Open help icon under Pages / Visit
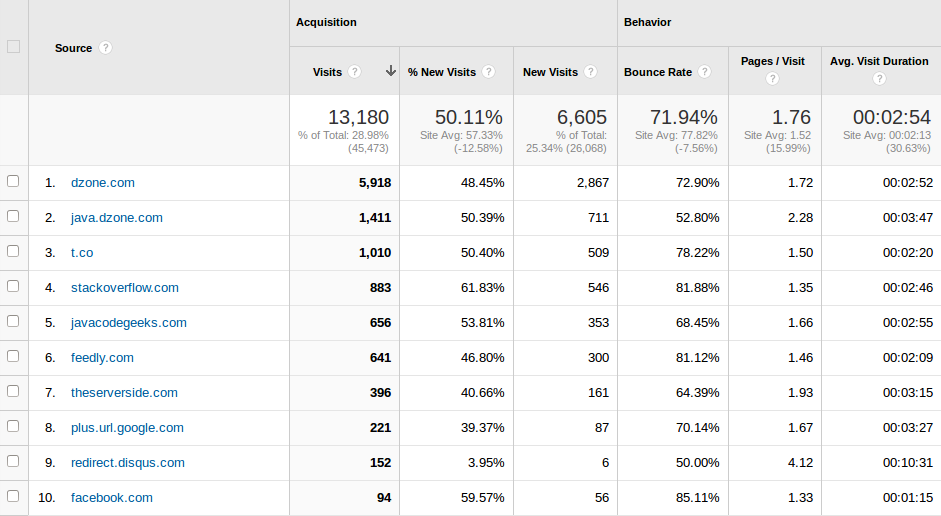The height and width of the screenshot is (516, 941). [772, 79]
